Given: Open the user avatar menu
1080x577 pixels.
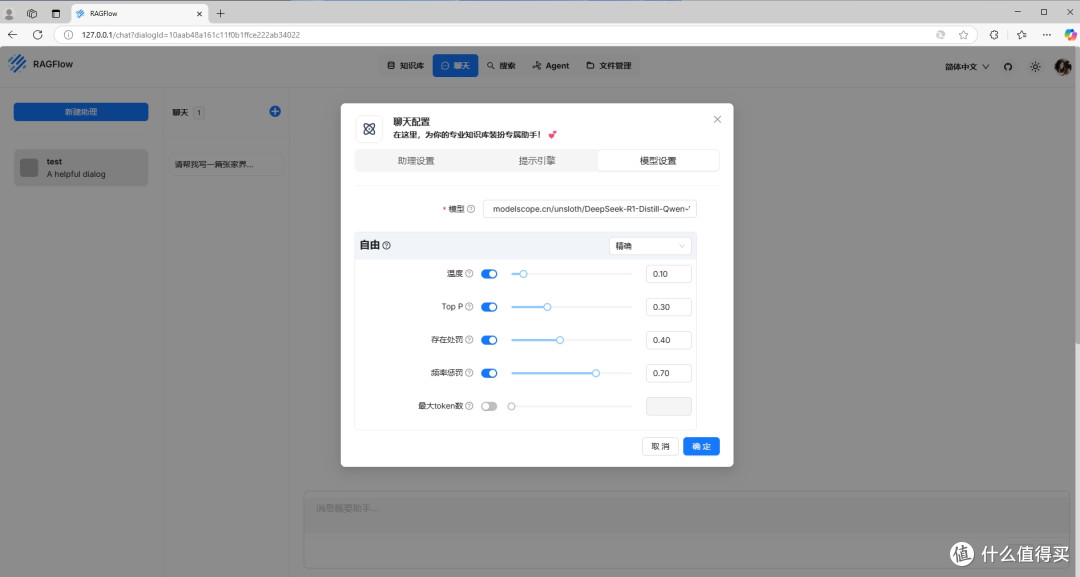Looking at the screenshot, I should pyautogui.click(x=1063, y=67).
